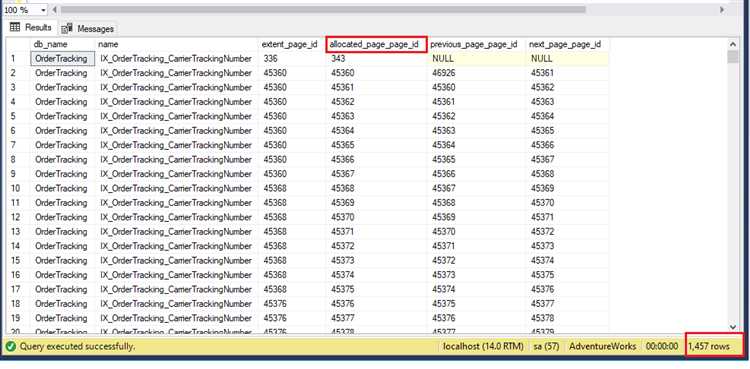Select next page cell 45370

point(567,203)
